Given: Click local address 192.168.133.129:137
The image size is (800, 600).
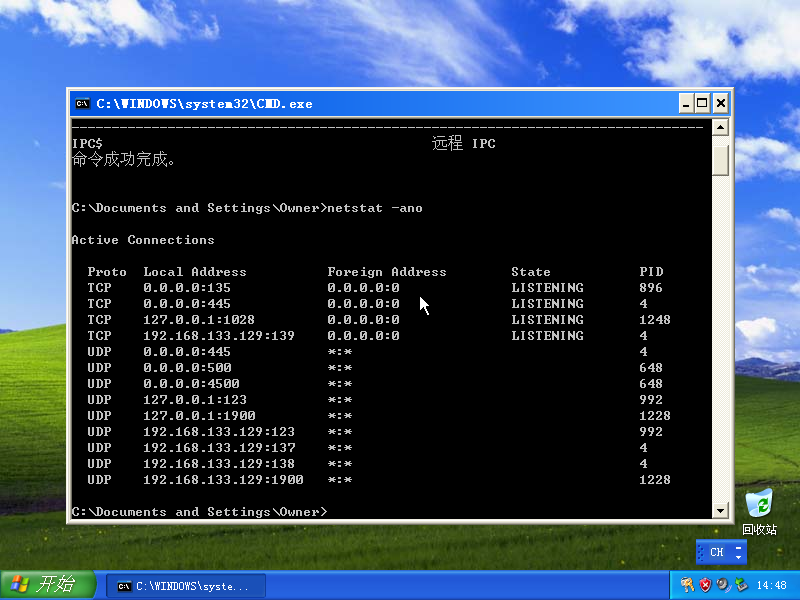Looking at the screenshot, I should tap(218, 447).
